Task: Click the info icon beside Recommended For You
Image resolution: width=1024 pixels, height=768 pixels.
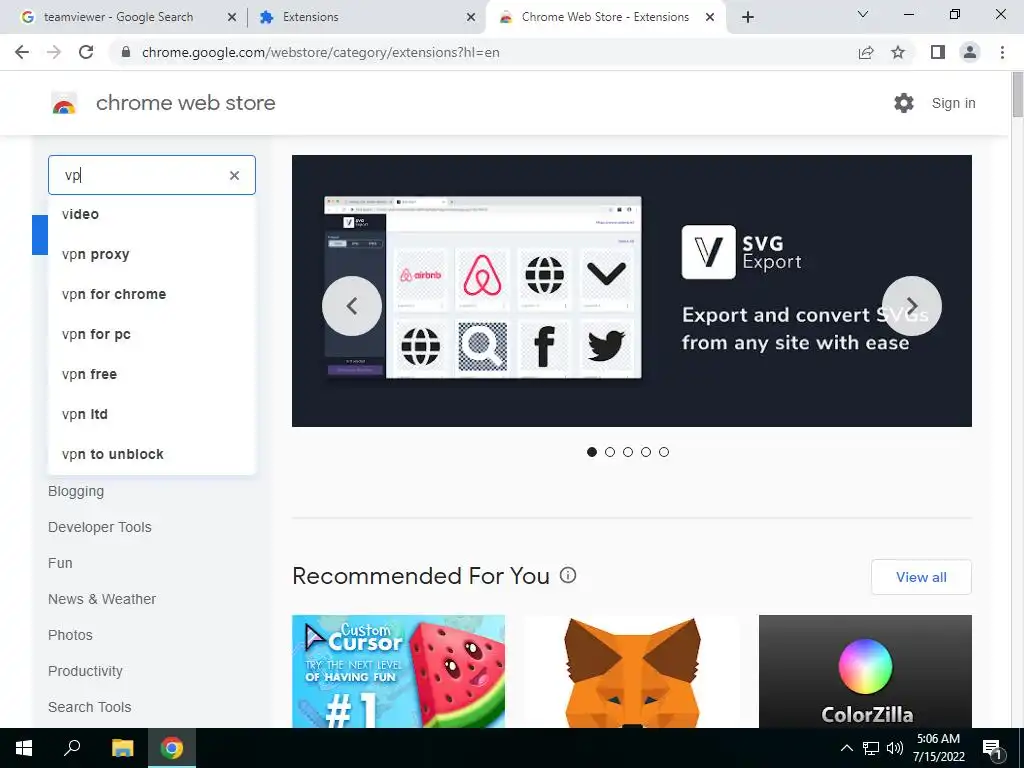Action: 568,575
